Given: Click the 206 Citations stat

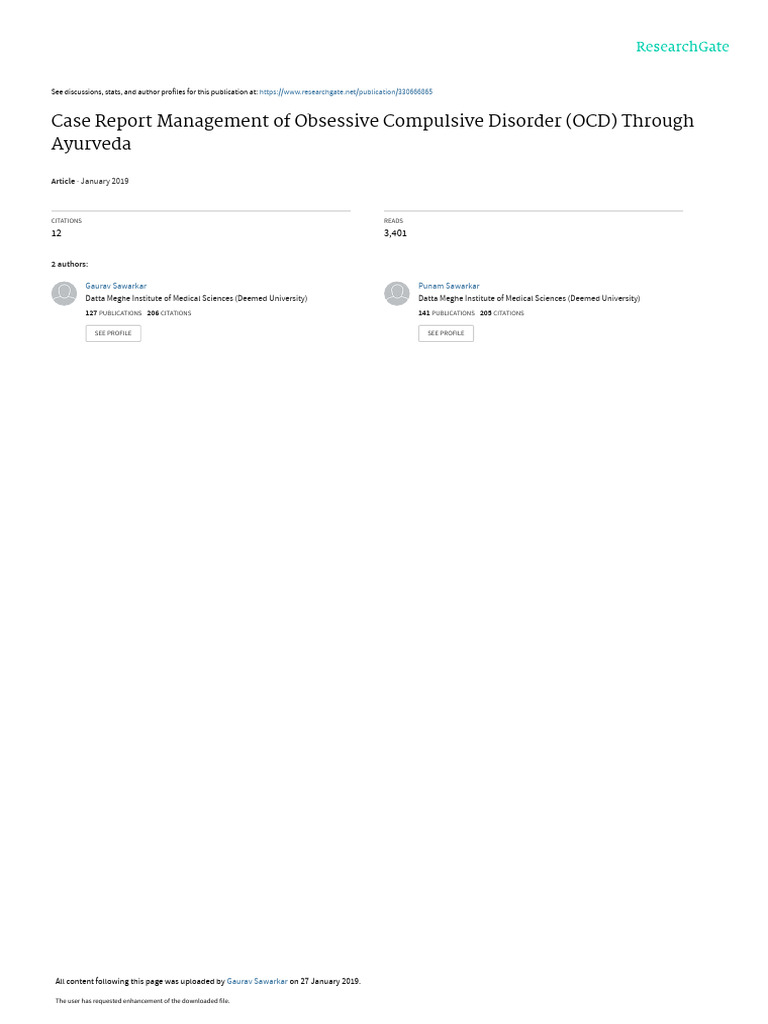Looking at the screenshot, I should tap(169, 313).
